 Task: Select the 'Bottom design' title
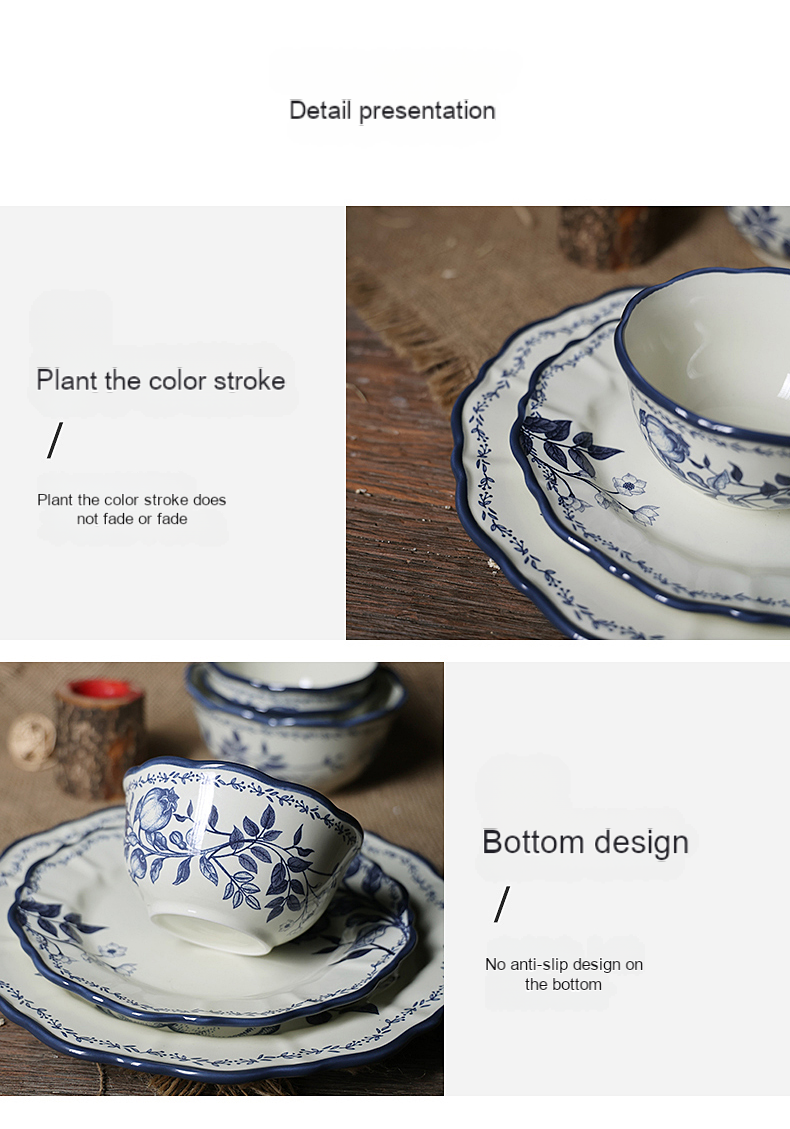pos(585,842)
